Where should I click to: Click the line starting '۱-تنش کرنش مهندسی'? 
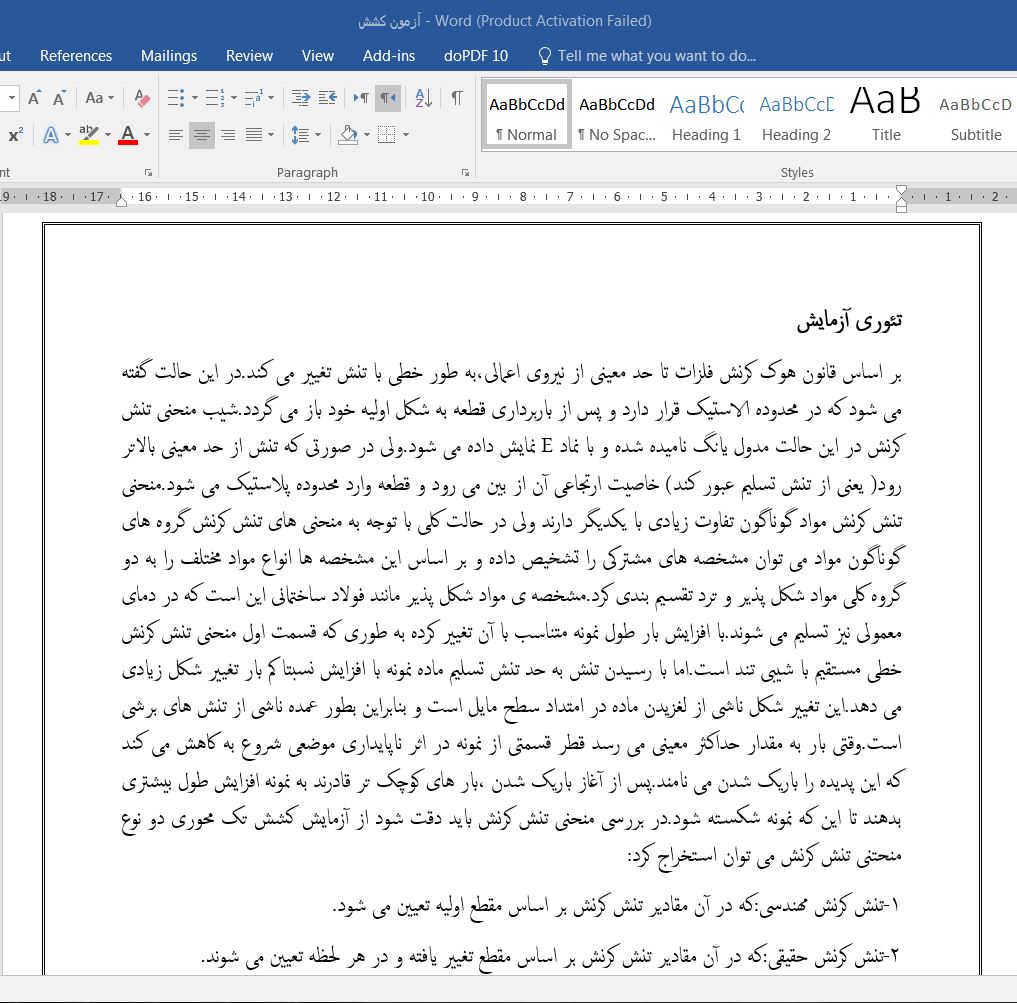tap(616, 906)
